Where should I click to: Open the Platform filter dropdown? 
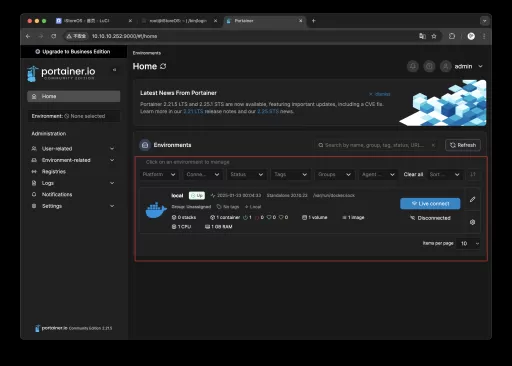159,174
